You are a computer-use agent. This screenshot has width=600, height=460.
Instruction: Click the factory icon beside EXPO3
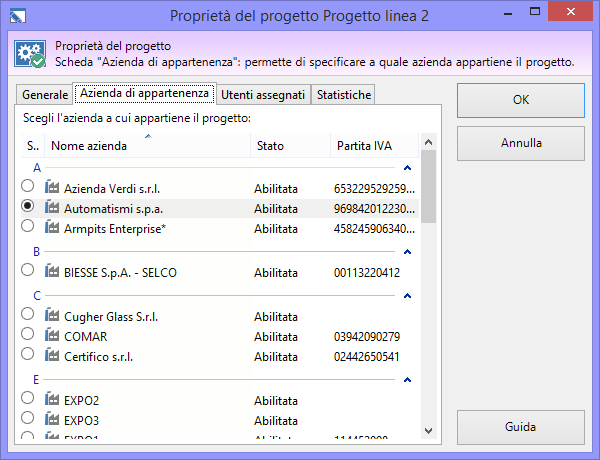52,419
